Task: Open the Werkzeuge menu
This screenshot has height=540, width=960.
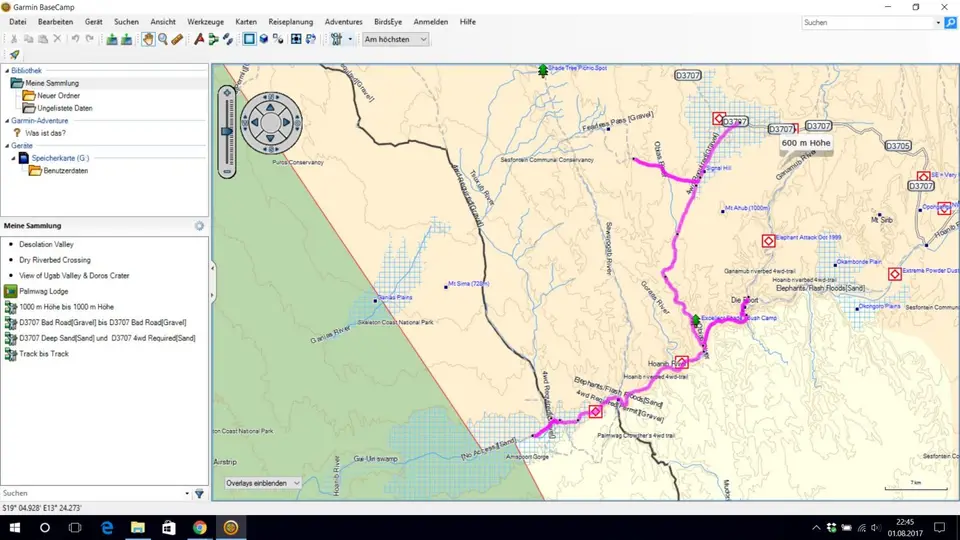Action: point(206,21)
